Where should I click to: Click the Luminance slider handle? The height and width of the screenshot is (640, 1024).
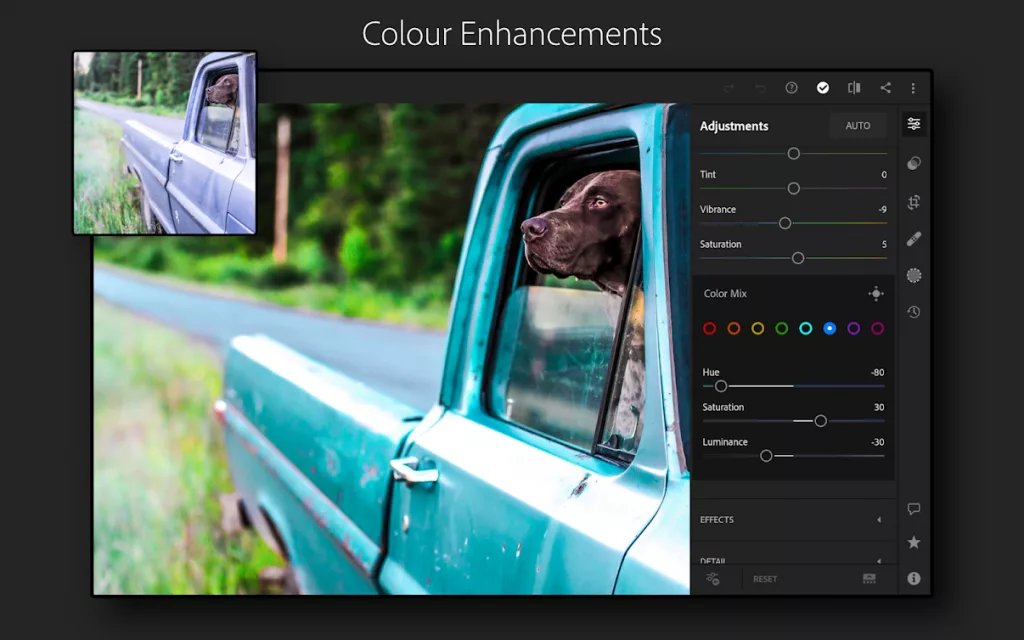coord(767,456)
